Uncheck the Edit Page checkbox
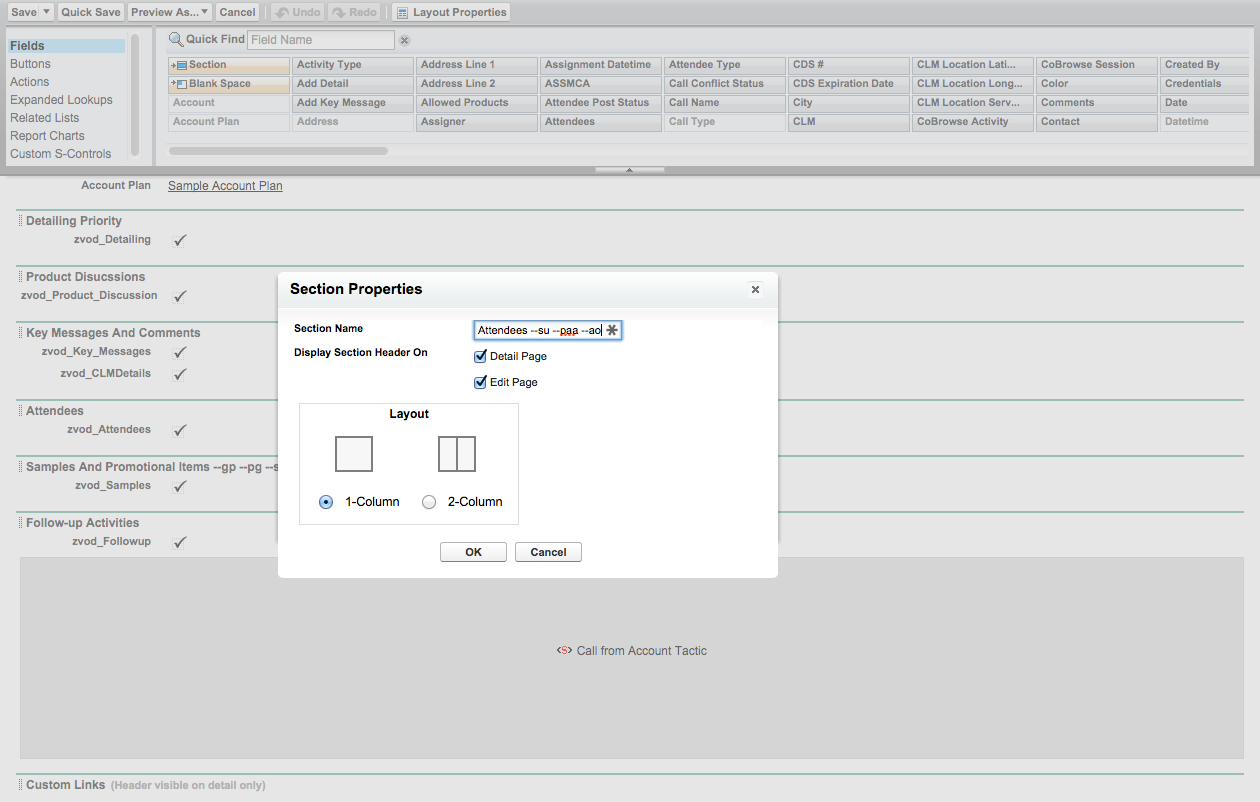 [x=481, y=382]
